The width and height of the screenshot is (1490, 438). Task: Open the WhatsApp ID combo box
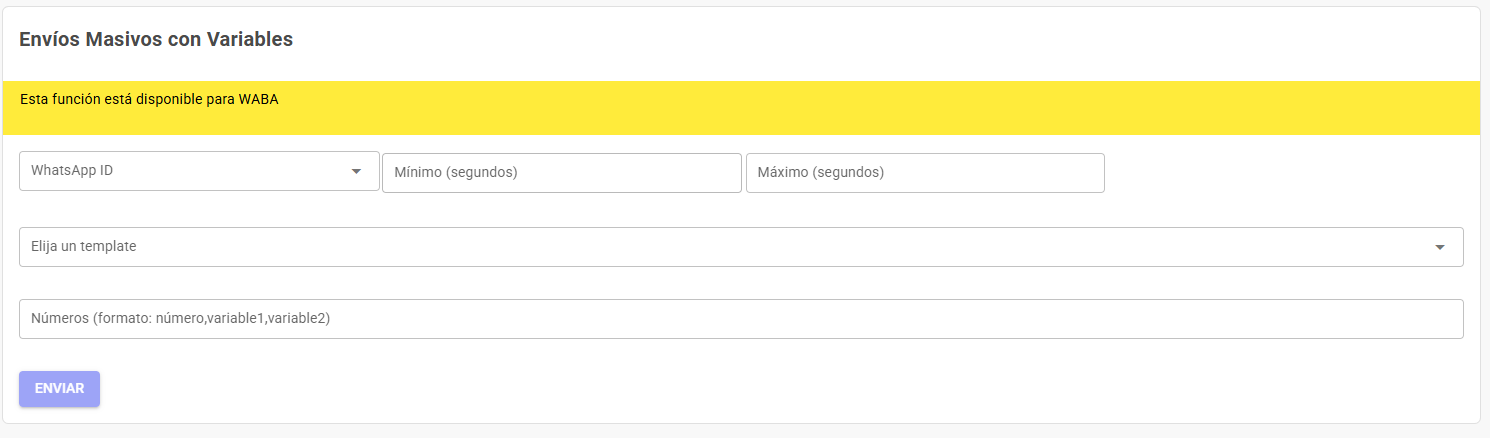pos(199,171)
